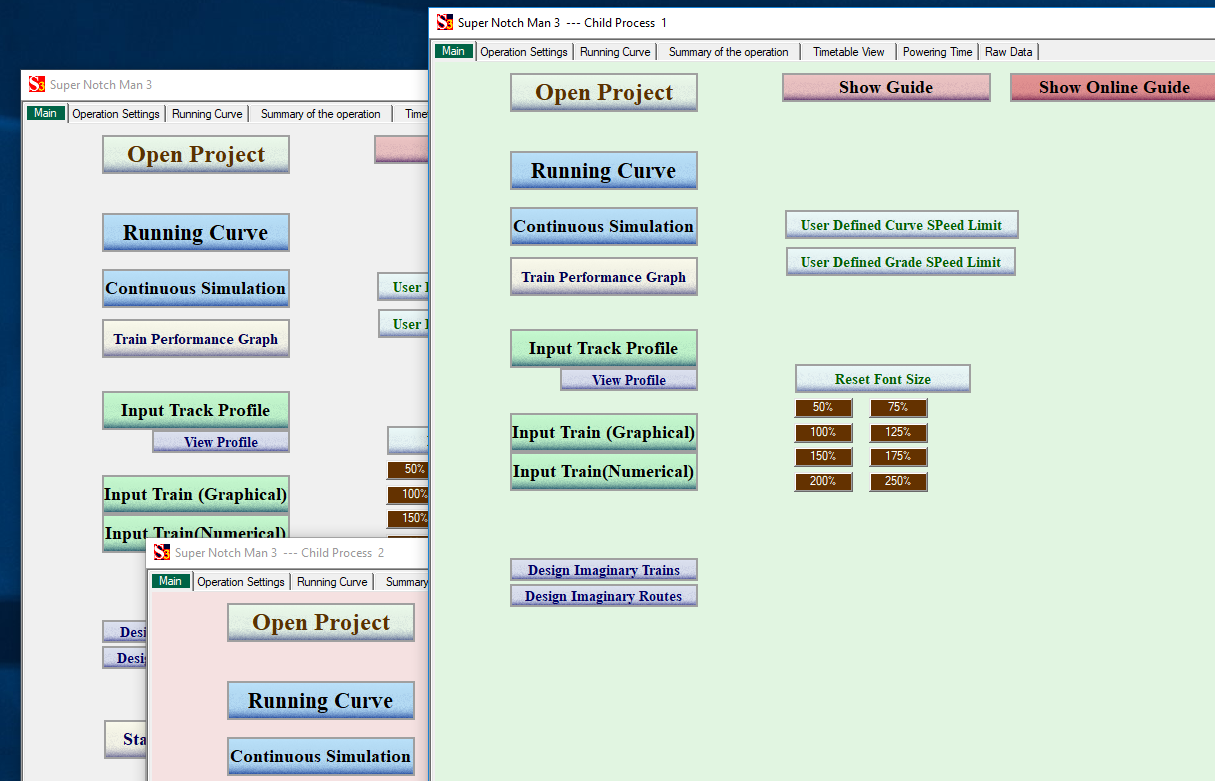Choose the 250% font size button
This screenshot has width=1215, height=781.
click(898, 481)
